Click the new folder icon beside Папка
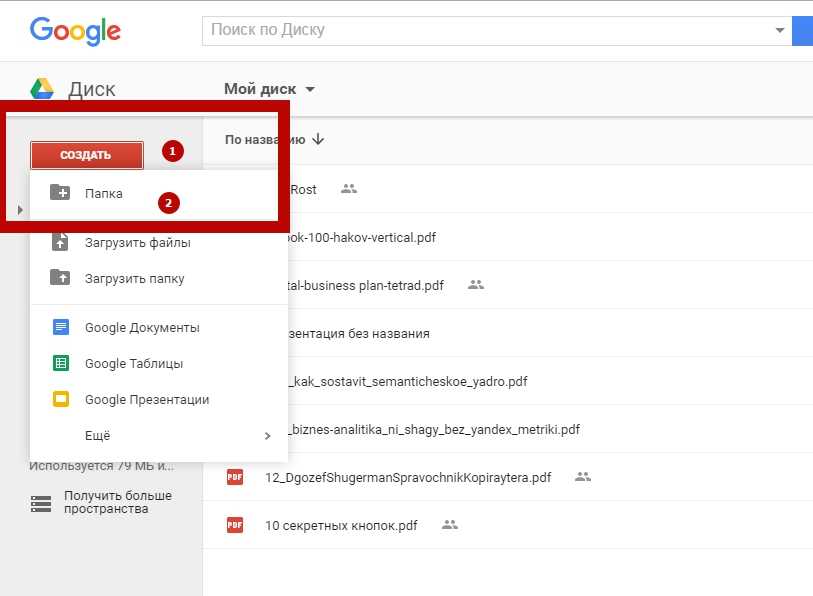 [60, 192]
